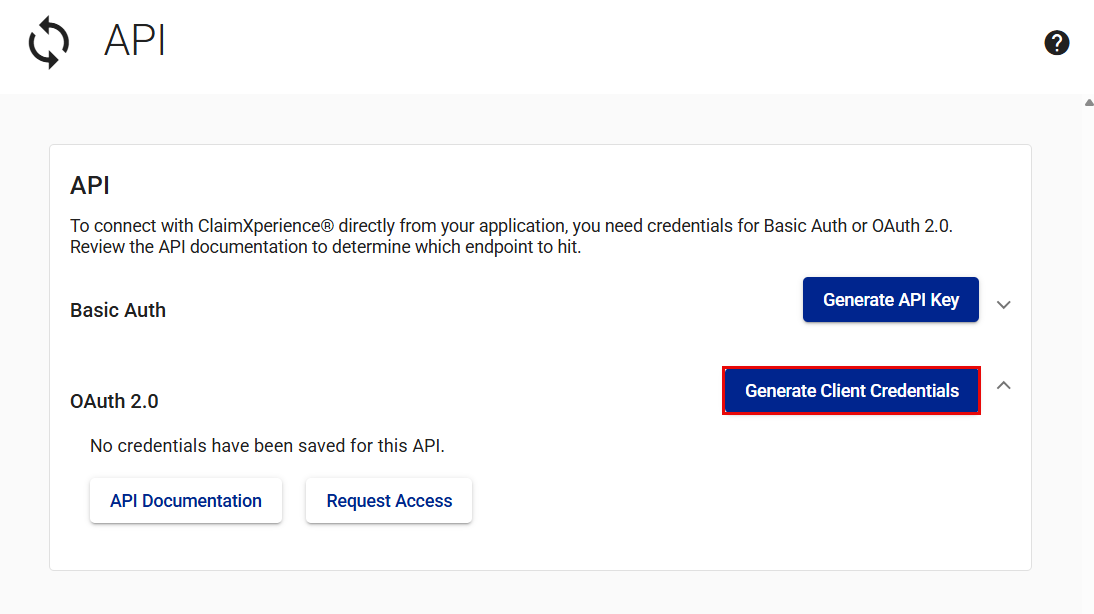1094x614 pixels.
Task: Click the "No credentials have been saved" message
Action: [x=267, y=446]
